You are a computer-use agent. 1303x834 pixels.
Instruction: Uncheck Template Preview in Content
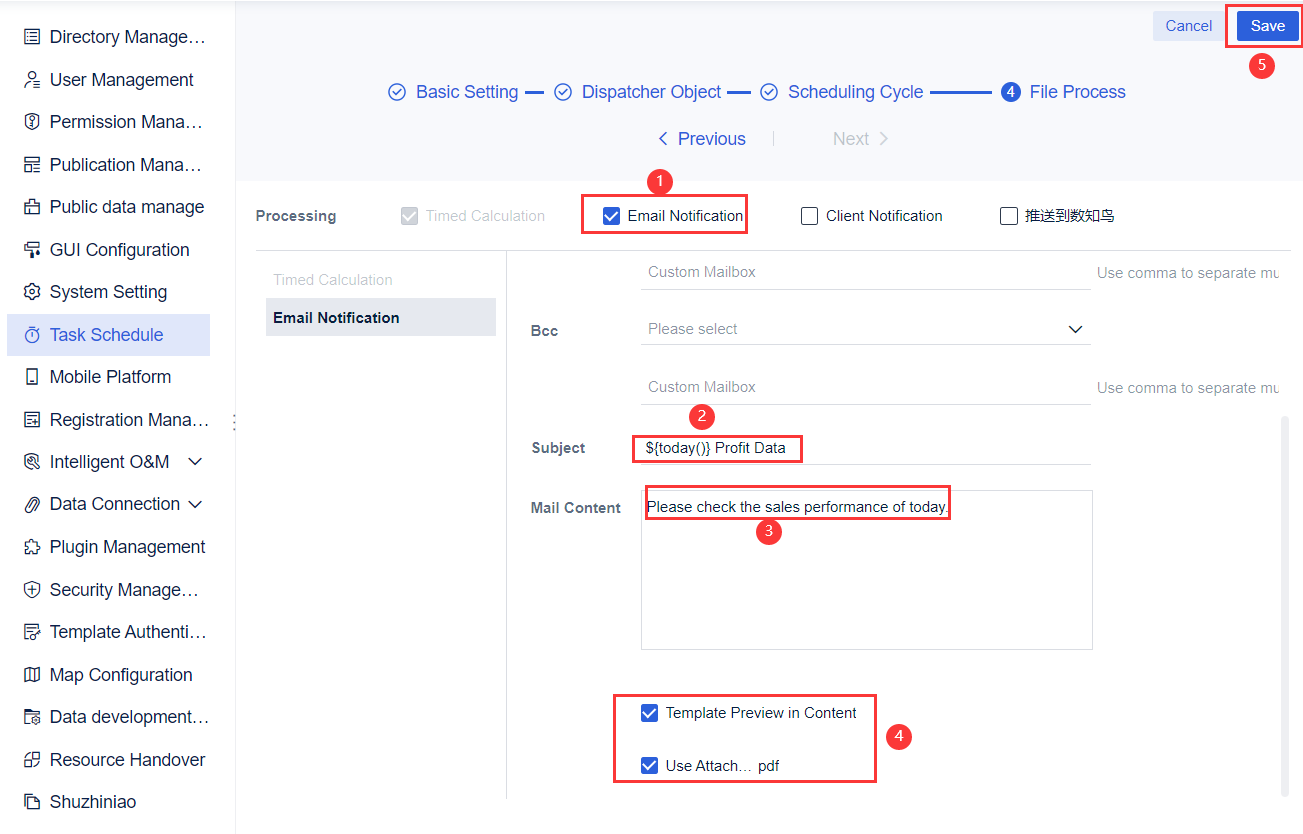click(650, 712)
